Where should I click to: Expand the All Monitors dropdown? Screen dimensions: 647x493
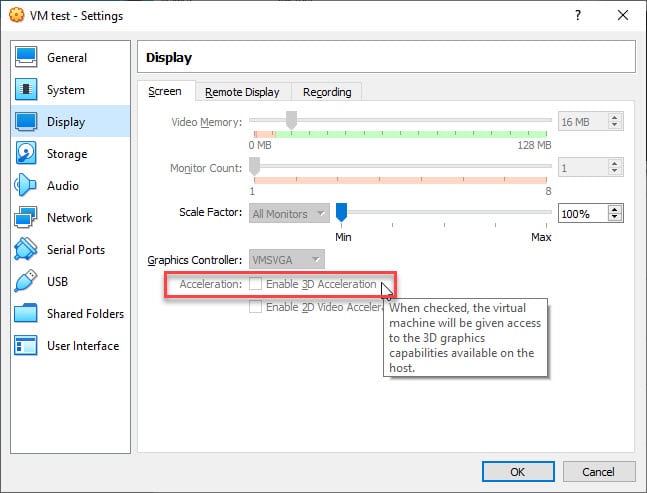(x=289, y=213)
